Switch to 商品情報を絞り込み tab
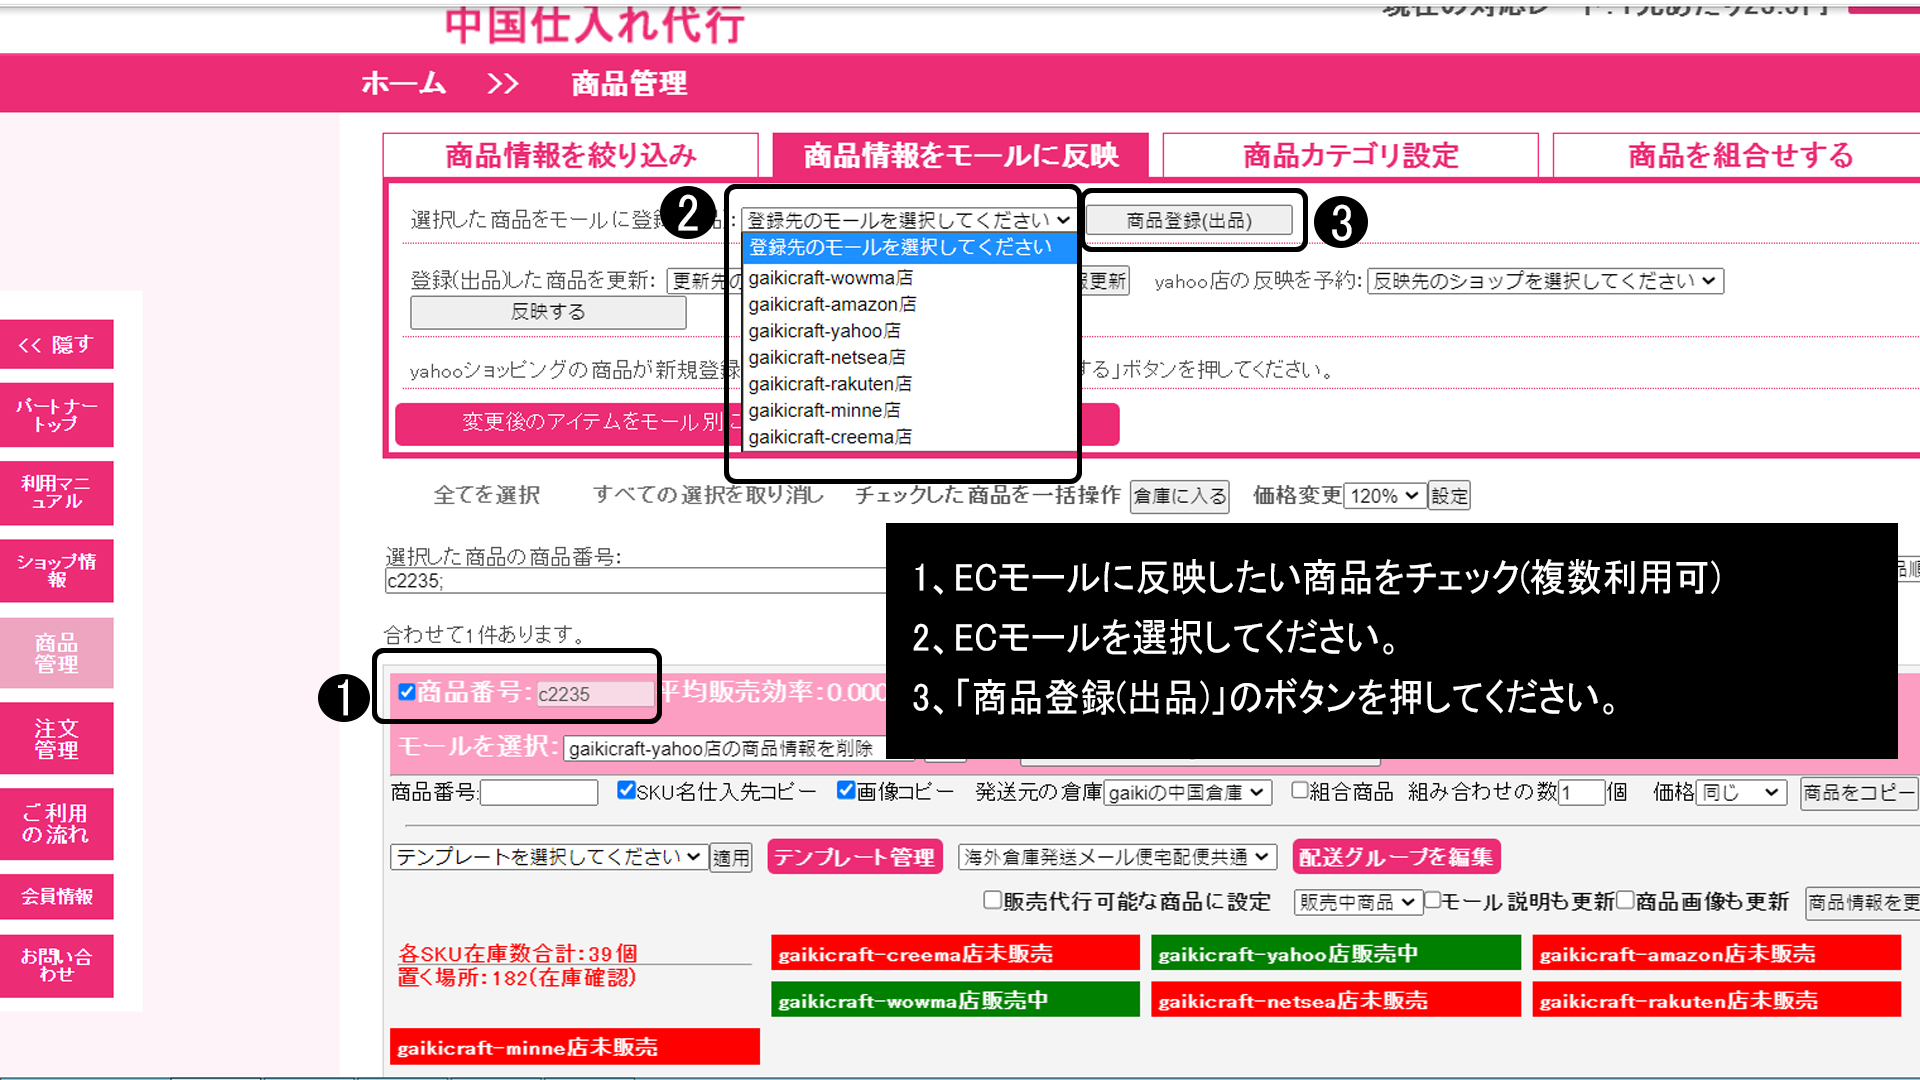 pos(570,155)
